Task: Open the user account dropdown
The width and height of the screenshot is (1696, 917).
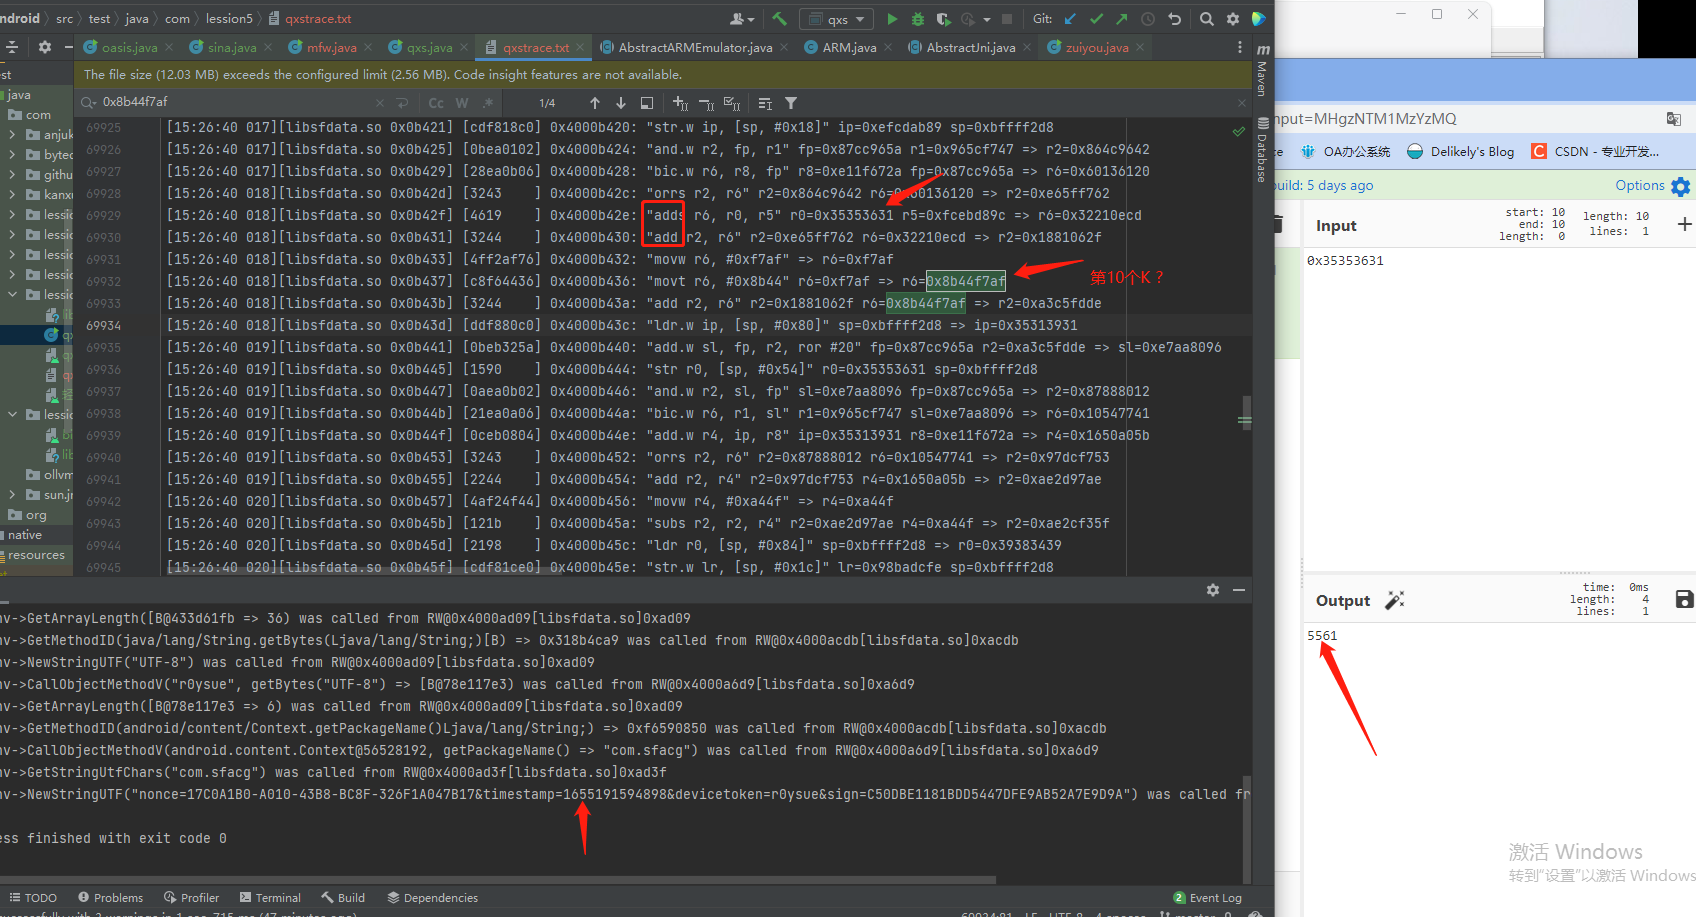Action: (742, 18)
